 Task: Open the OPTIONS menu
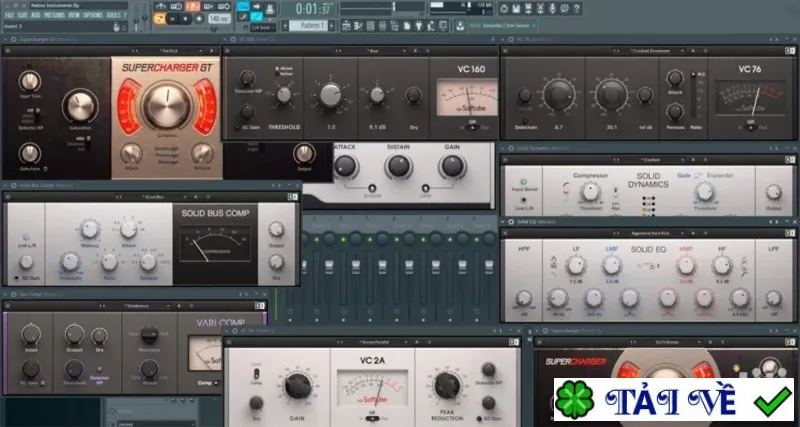tap(93, 15)
